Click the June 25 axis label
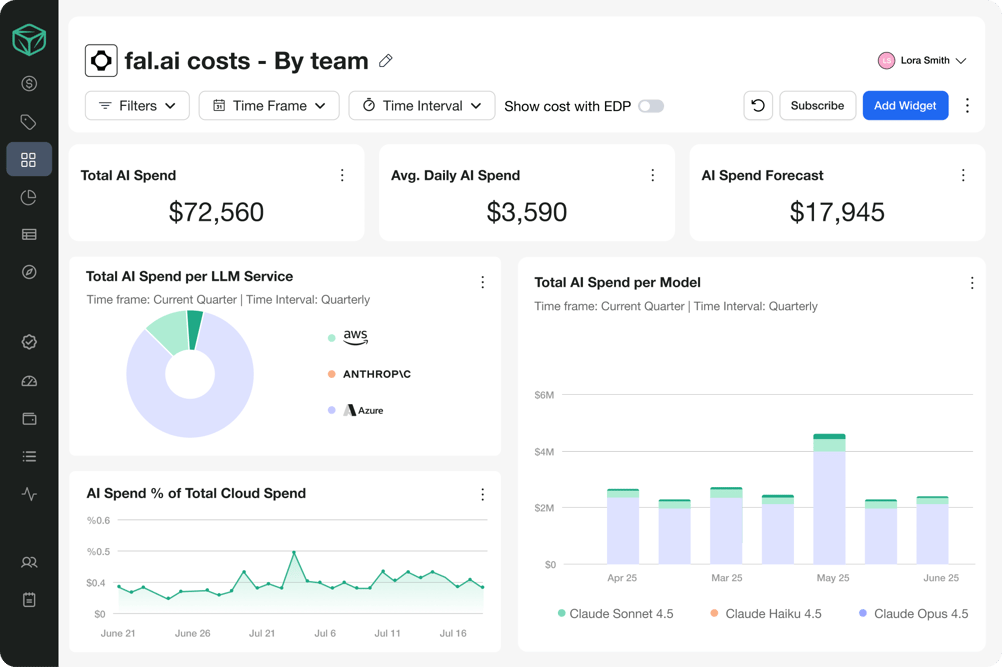Image resolution: width=1002 pixels, height=667 pixels. (941, 578)
